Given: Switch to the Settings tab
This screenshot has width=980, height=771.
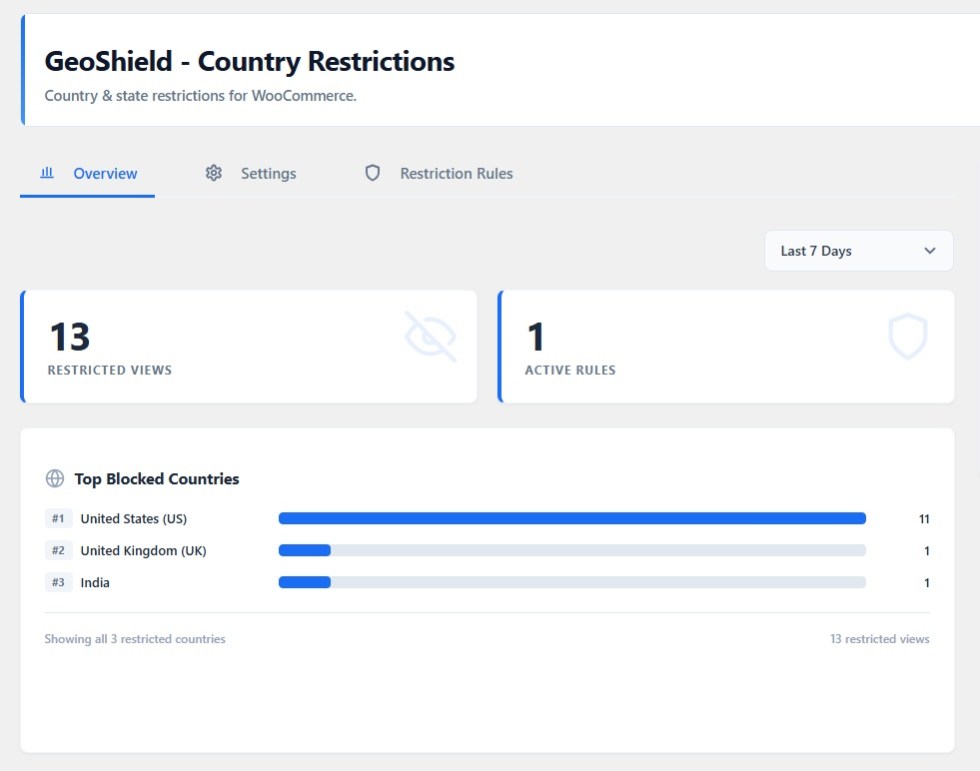Looking at the screenshot, I should [x=251, y=174].
